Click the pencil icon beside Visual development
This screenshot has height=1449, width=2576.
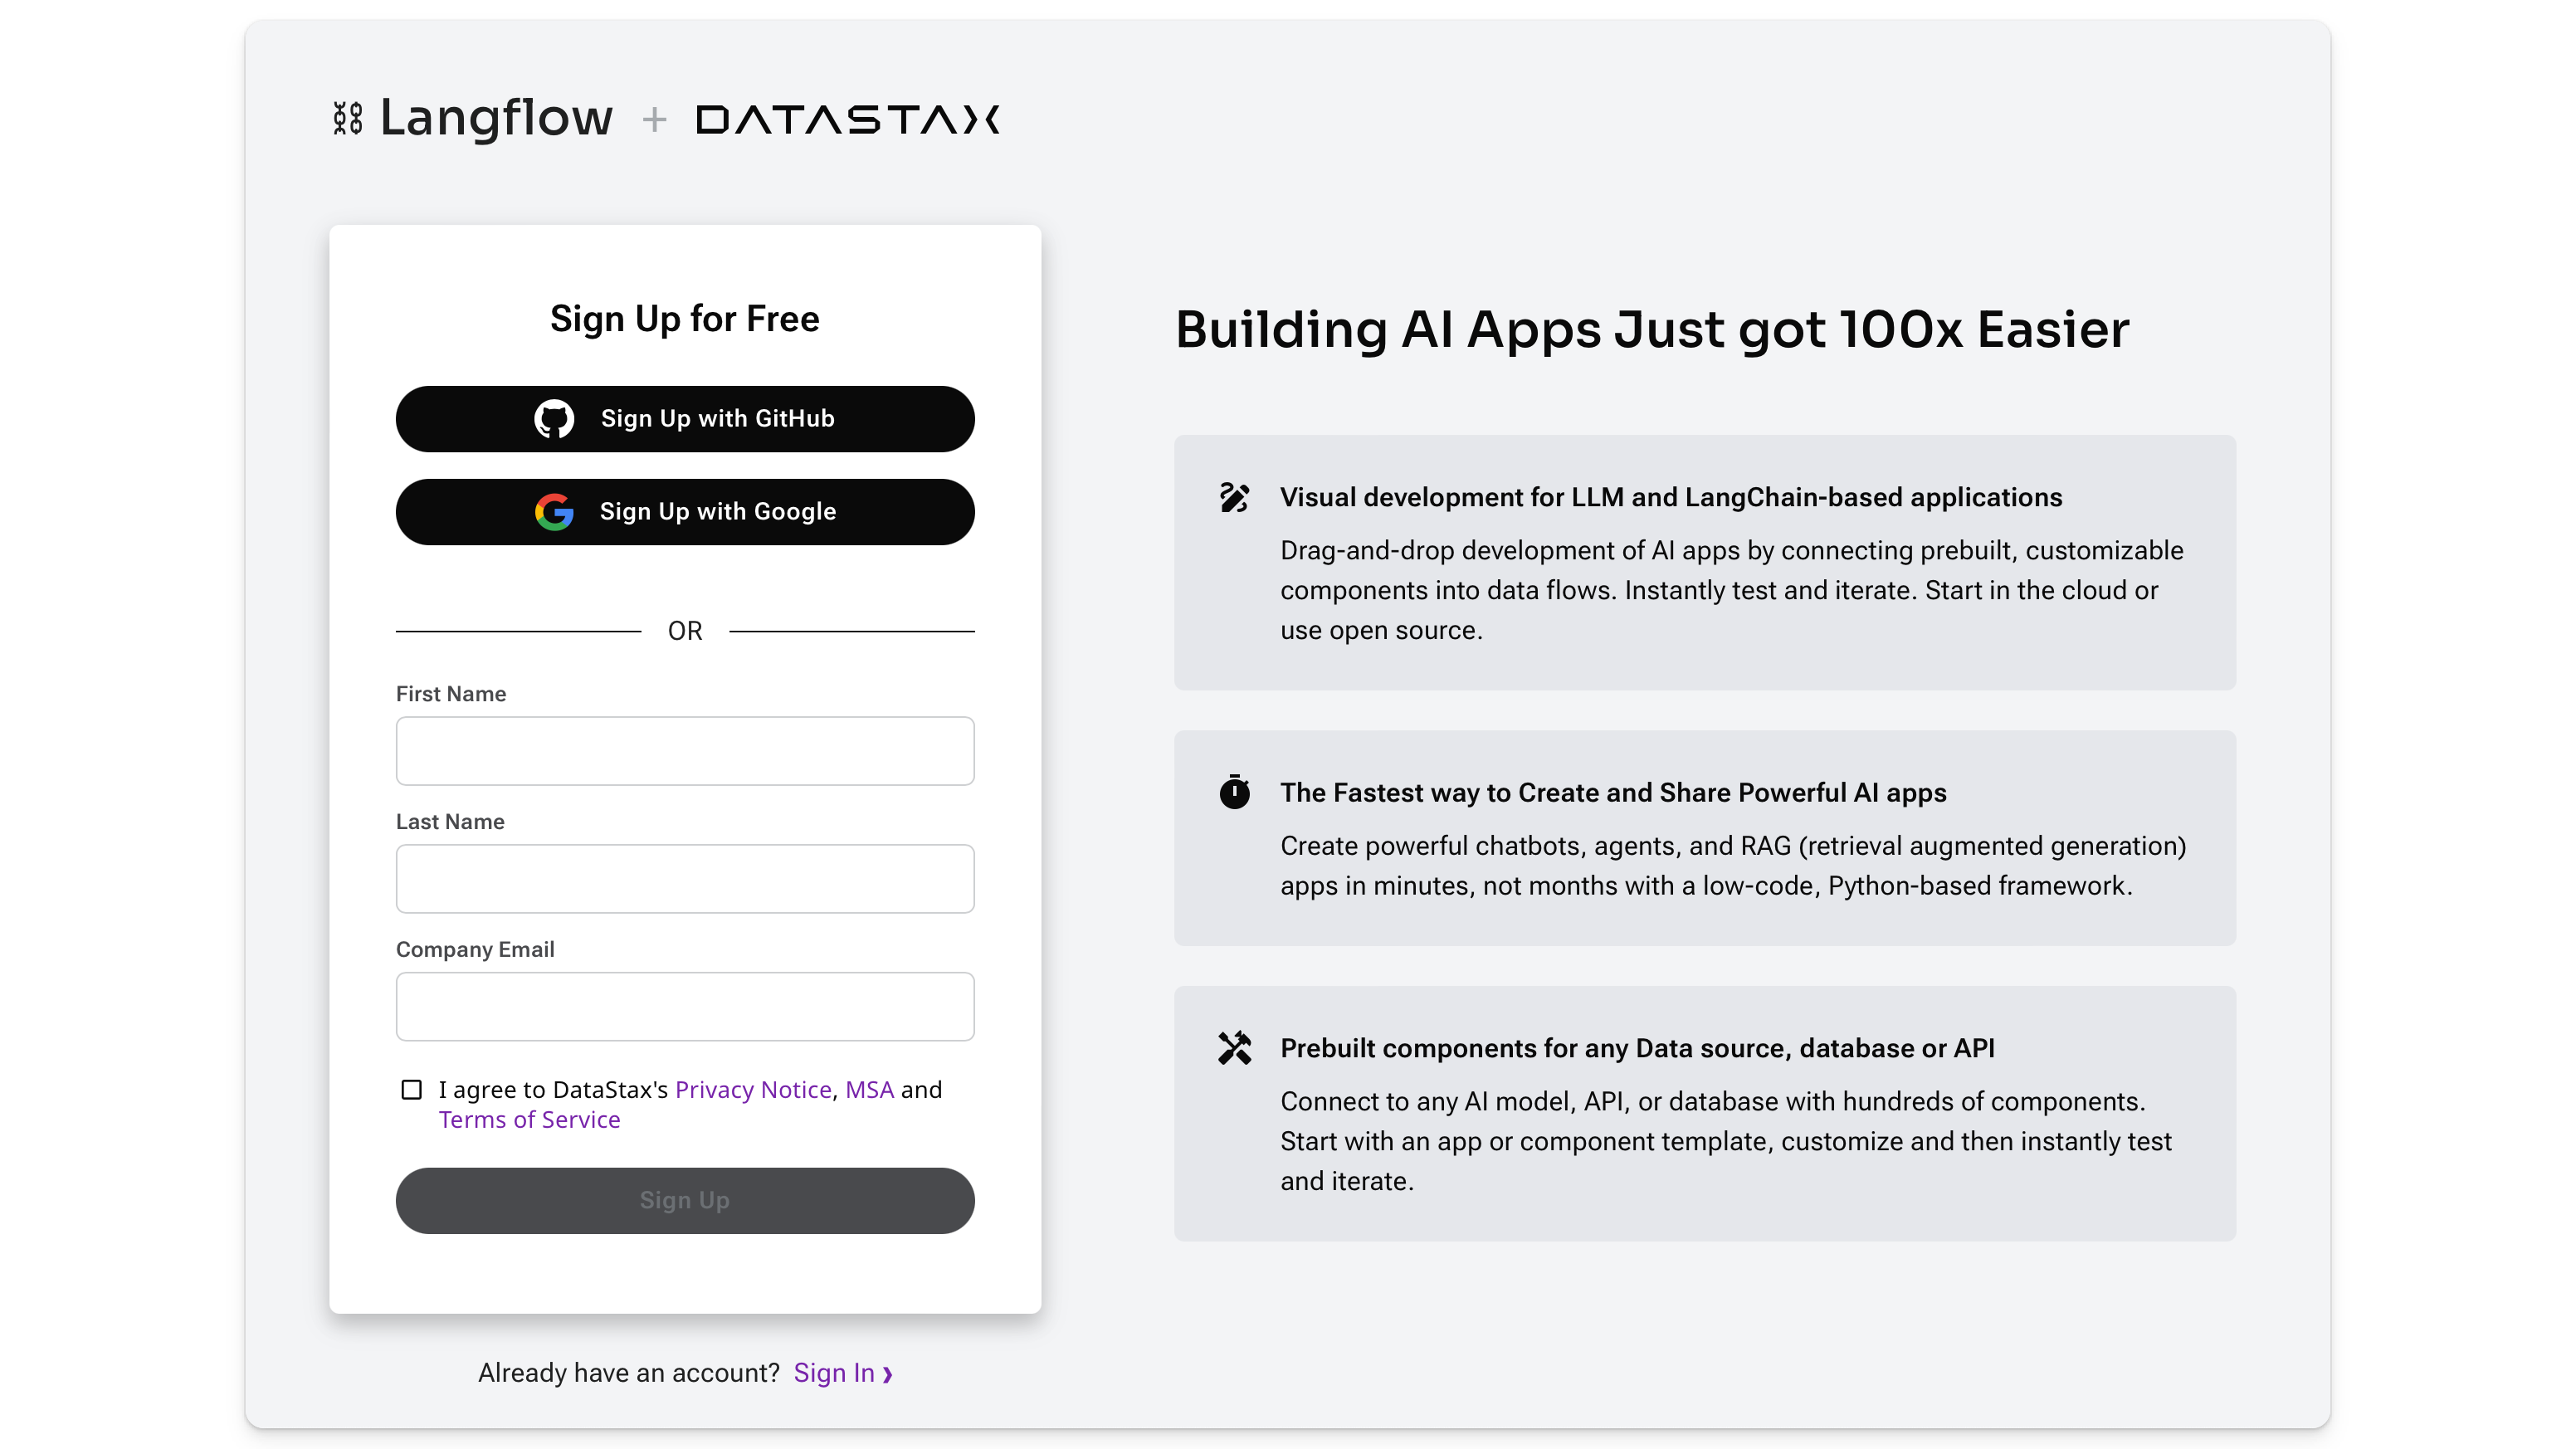click(x=1234, y=497)
